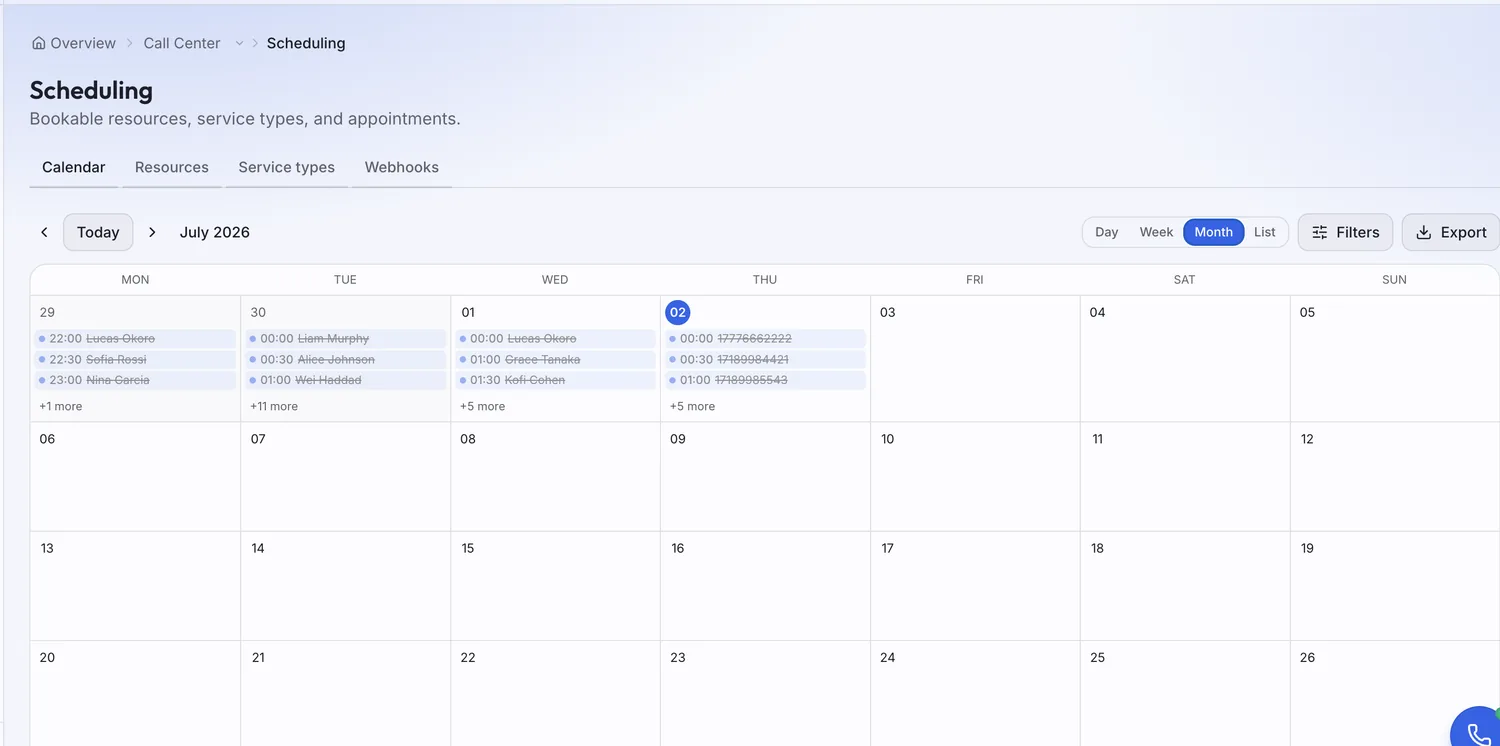Viewport: 1500px width, 746px height.
Task: Open the 00:00 Lucas Okoro appointment on Wednesday
Action: pyautogui.click(x=556, y=339)
